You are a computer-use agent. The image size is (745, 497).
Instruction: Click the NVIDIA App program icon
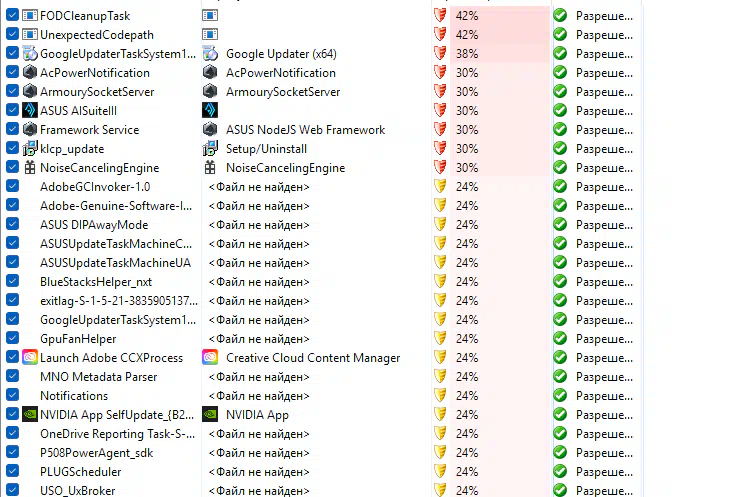(210, 414)
